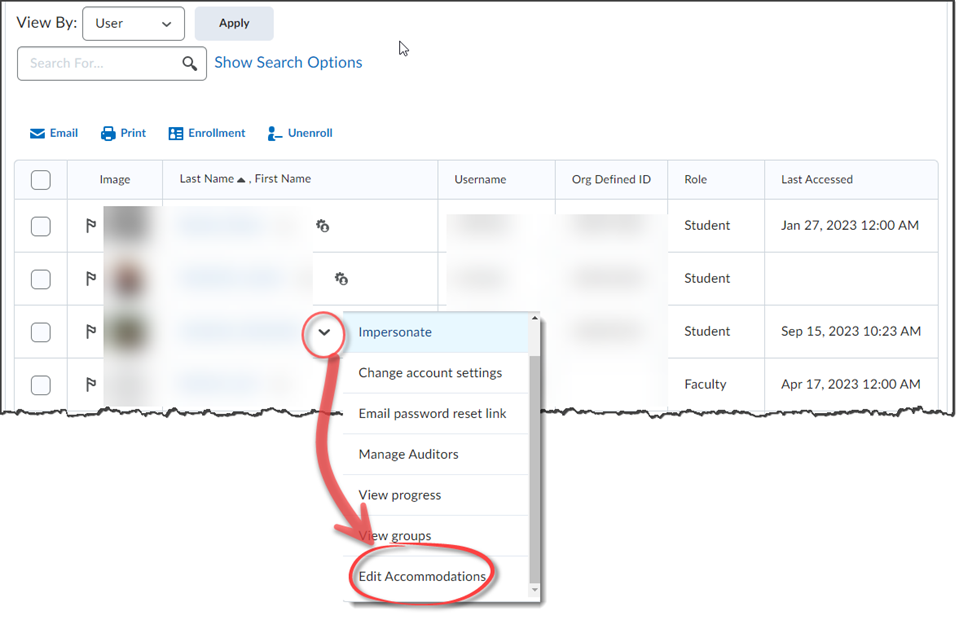Click the circled chevron next to user name
959x620 pixels.
(x=324, y=332)
